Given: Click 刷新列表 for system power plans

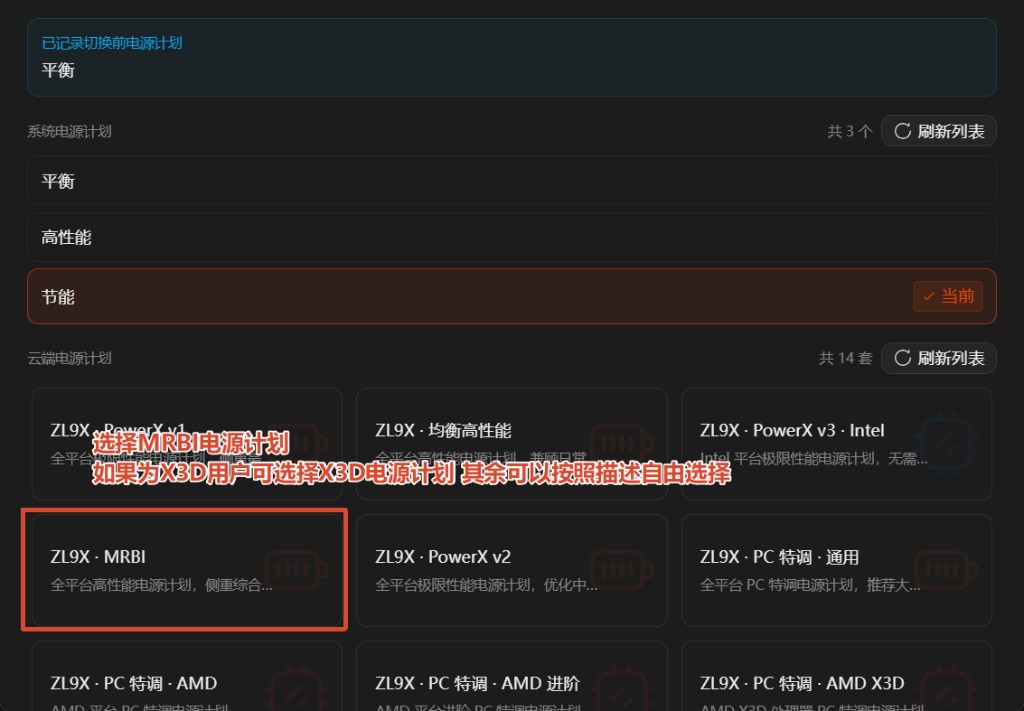Looking at the screenshot, I should tap(938, 131).
